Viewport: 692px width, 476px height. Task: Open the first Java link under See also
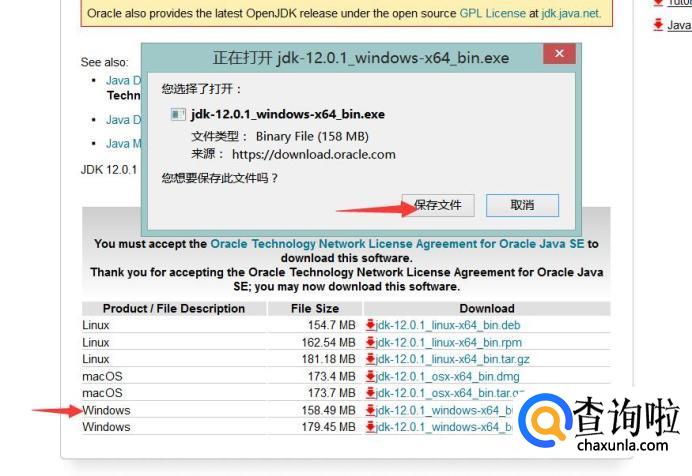(124, 80)
